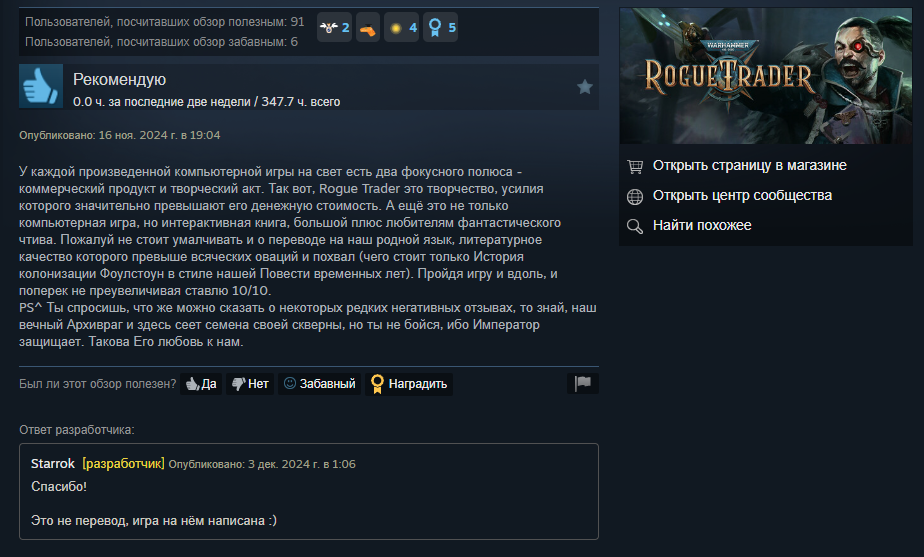
Task: Toggle the favorite star on the review
Action: [x=585, y=87]
